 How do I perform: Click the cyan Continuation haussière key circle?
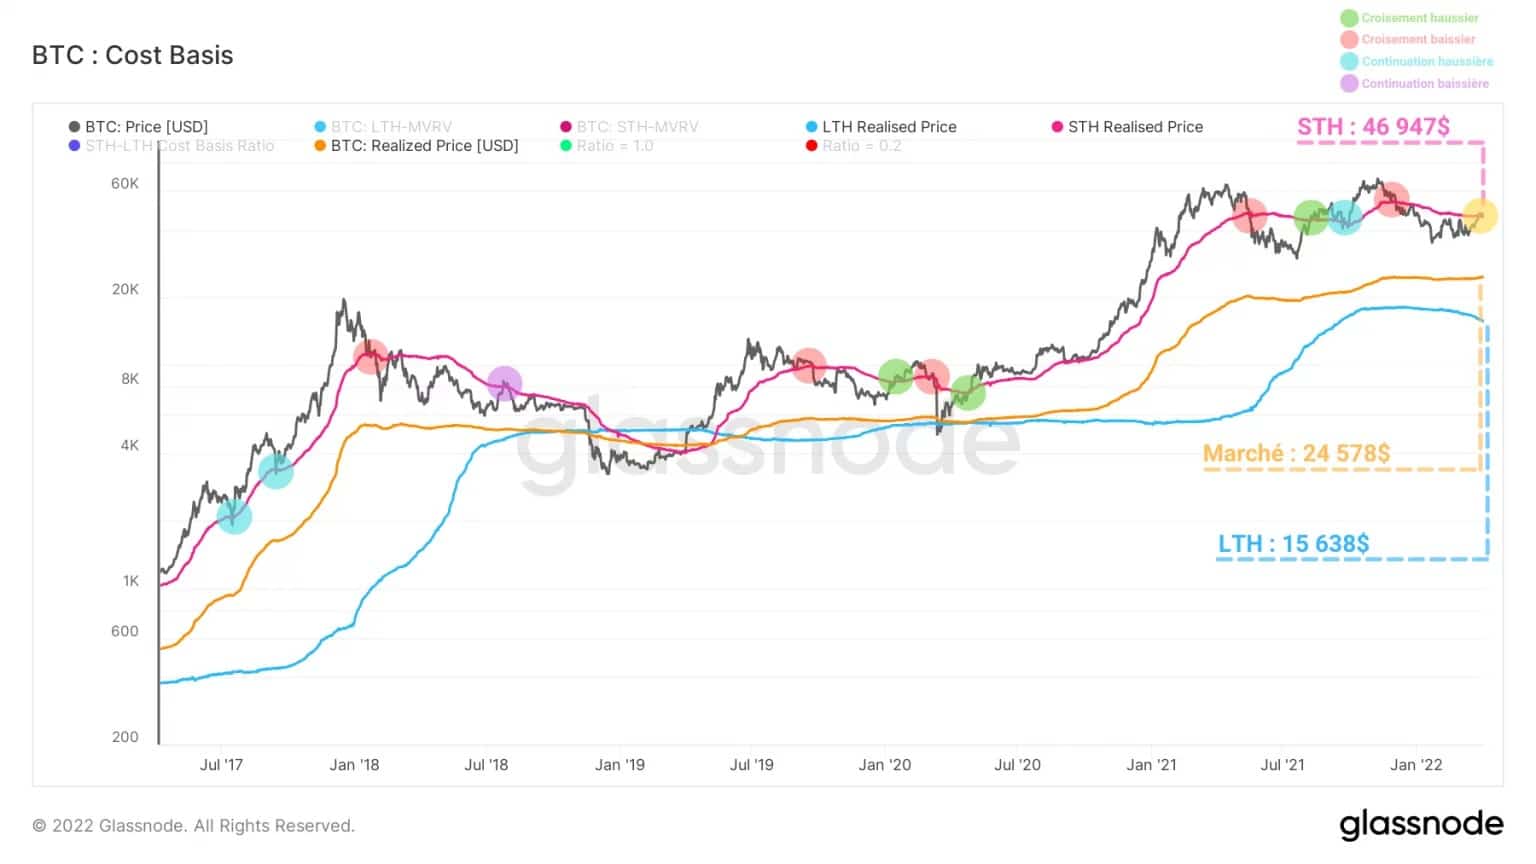tap(1349, 61)
